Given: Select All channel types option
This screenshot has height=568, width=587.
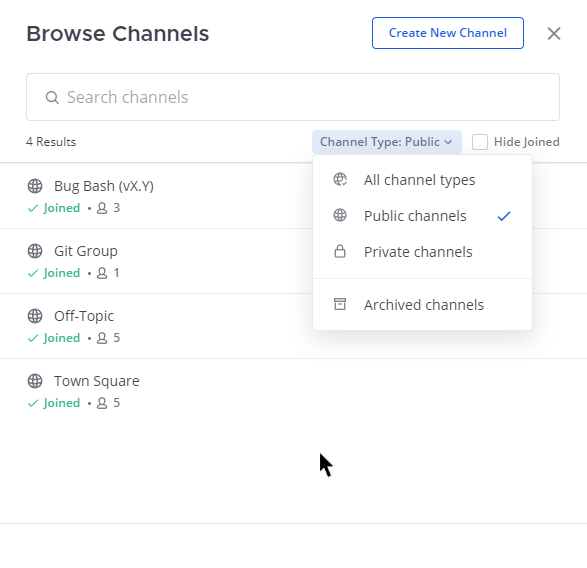Looking at the screenshot, I should pyautogui.click(x=422, y=180).
